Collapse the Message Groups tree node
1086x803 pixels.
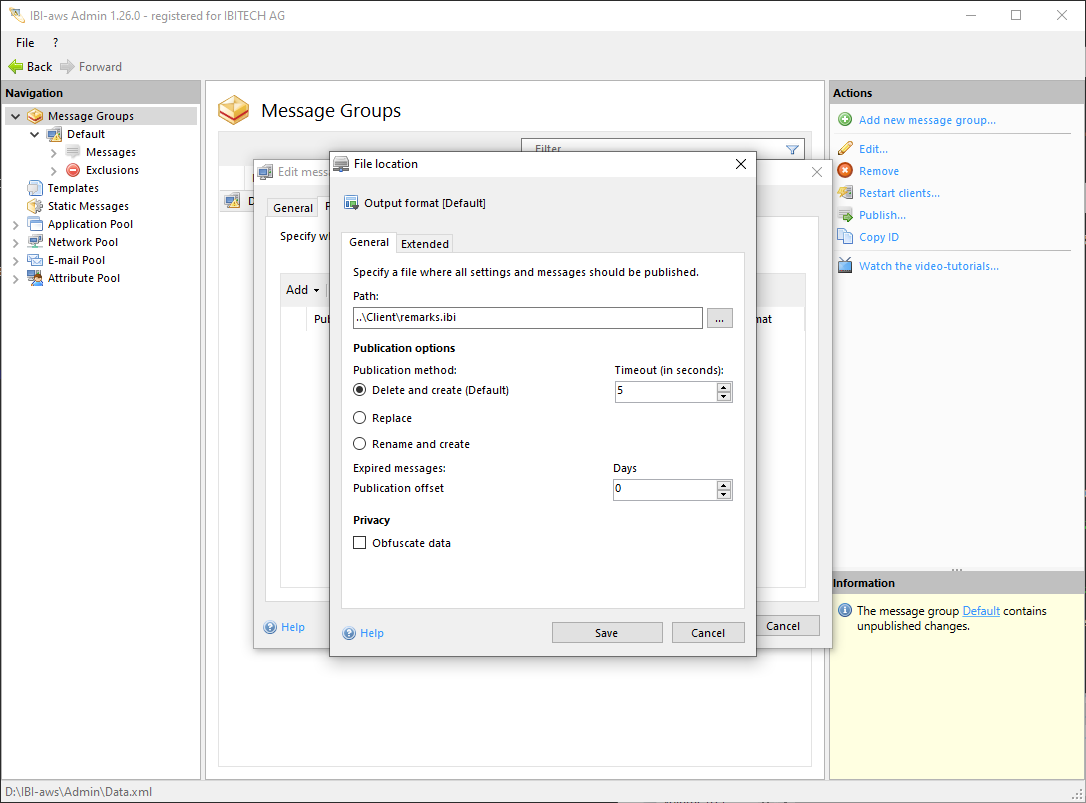(x=15, y=117)
